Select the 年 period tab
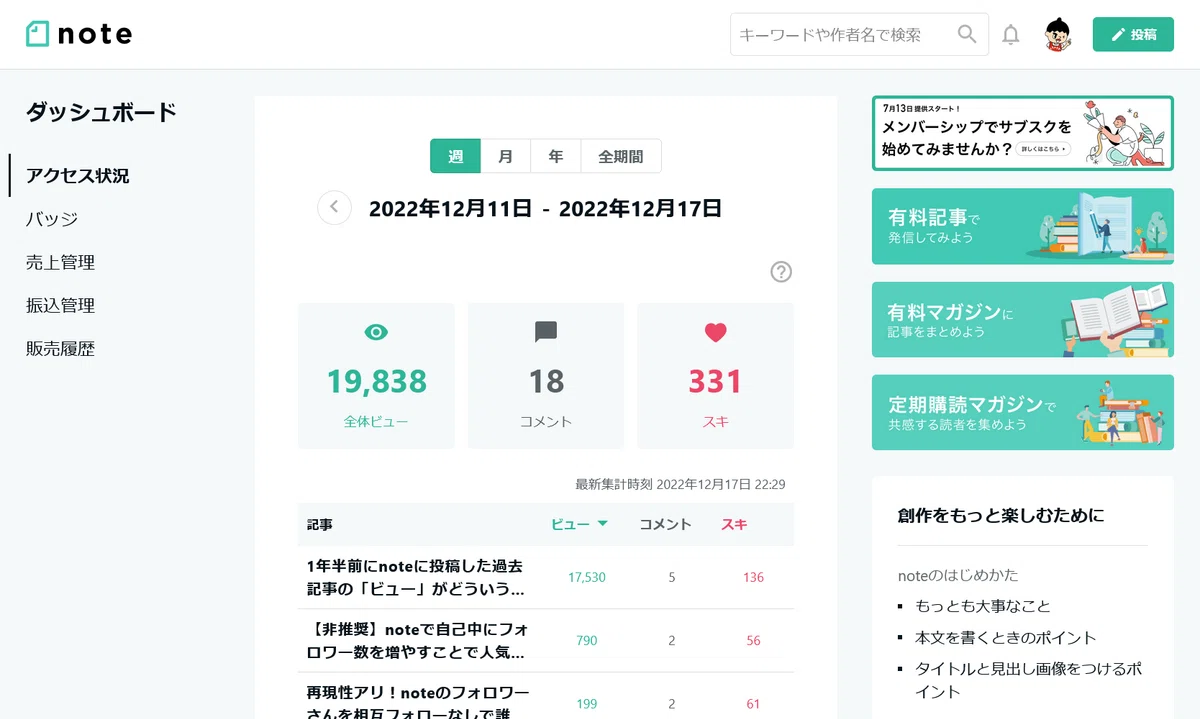Screen dimensions: 1200x719 tap(556, 156)
